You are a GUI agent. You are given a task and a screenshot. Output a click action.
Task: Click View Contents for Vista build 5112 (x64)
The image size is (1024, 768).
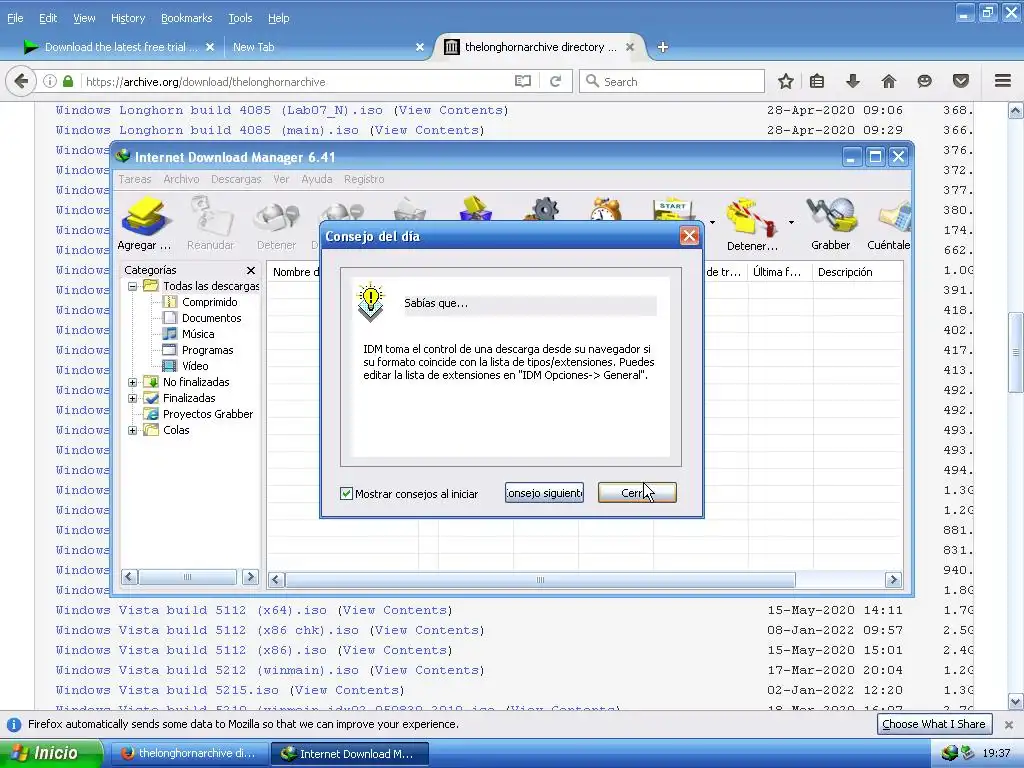[x=395, y=611]
